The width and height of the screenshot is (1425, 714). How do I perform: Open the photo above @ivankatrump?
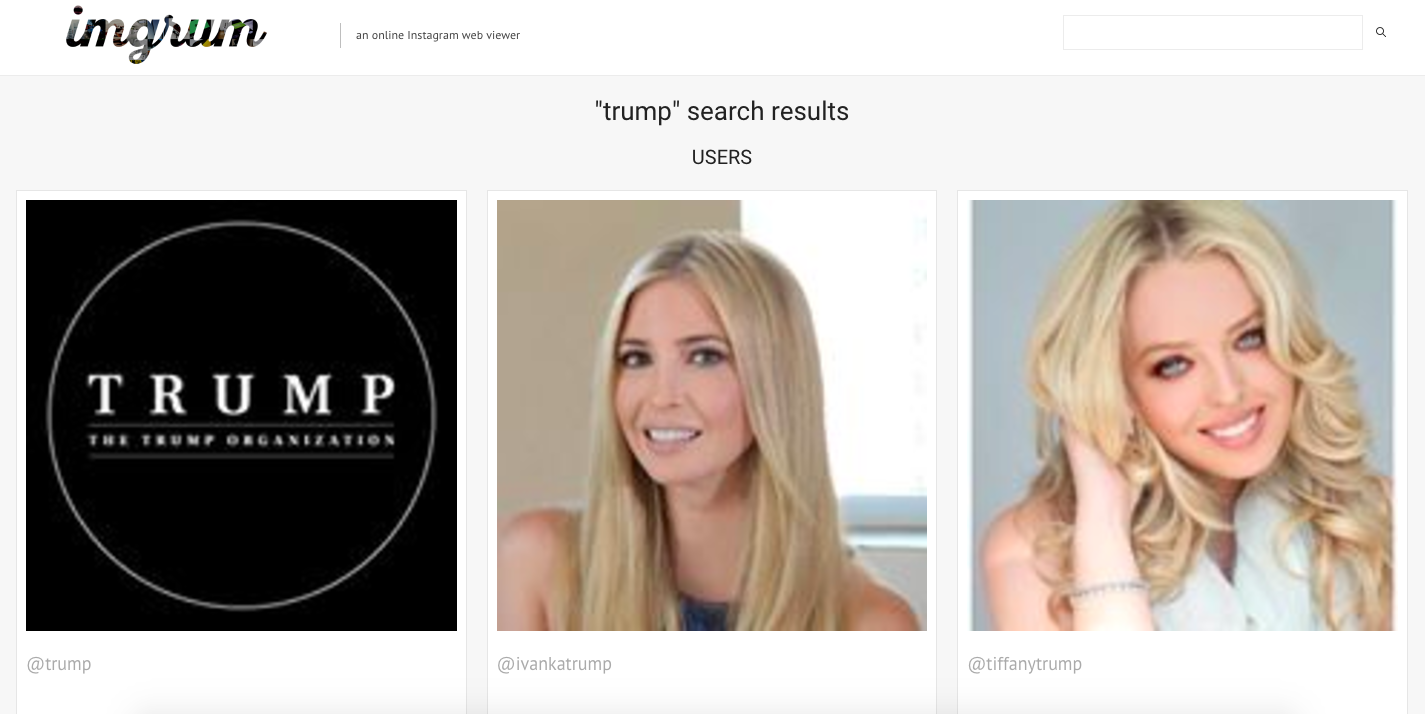(x=712, y=415)
